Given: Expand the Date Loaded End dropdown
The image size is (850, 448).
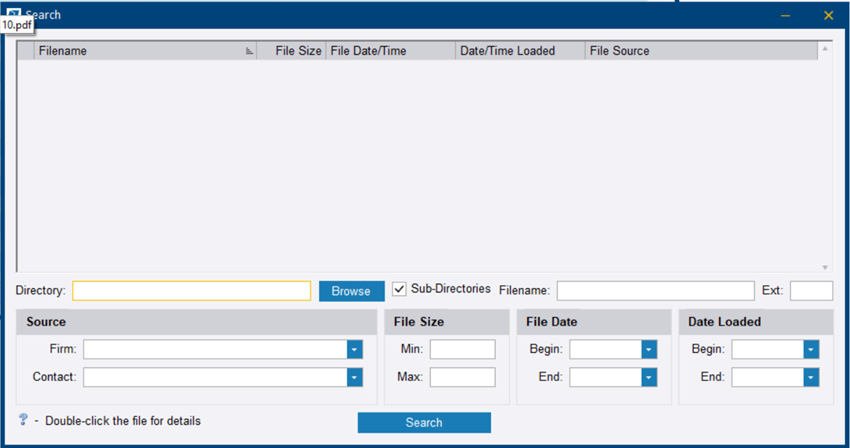Looking at the screenshot, I should [811, 377].
